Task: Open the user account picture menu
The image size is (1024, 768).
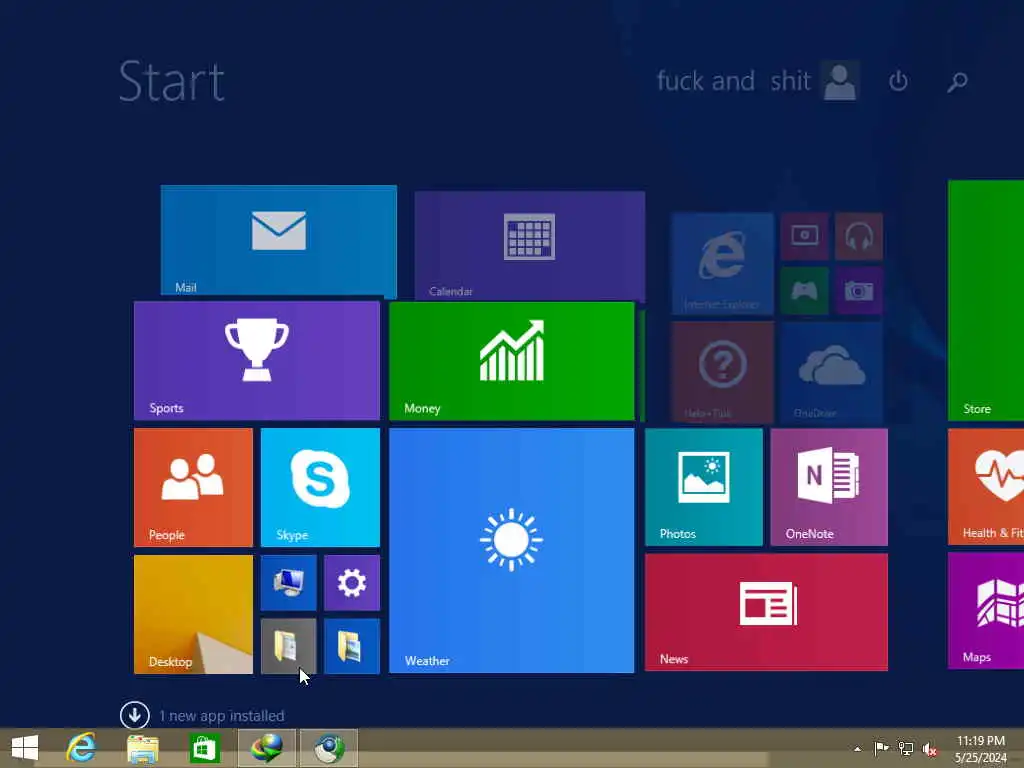Action: coord(840,81)
